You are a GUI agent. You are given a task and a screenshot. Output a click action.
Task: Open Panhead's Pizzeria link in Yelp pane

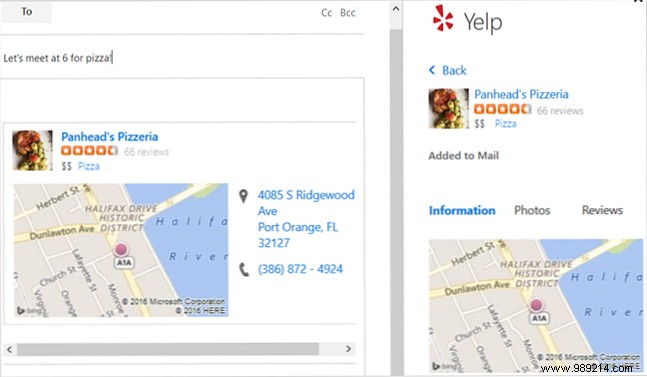point(521,94)
